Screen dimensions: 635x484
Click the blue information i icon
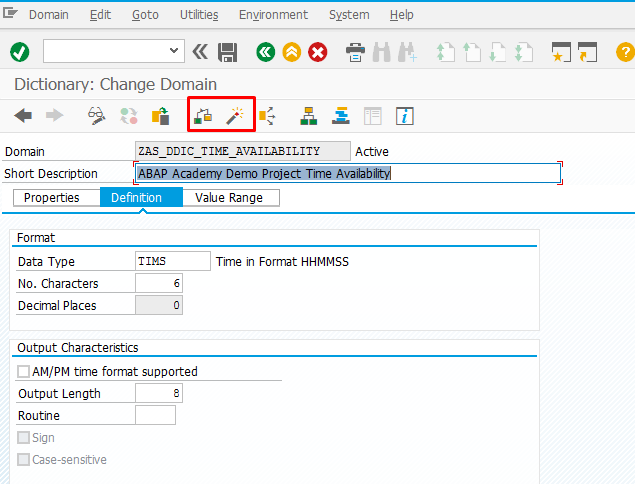[x=405, y=116]
